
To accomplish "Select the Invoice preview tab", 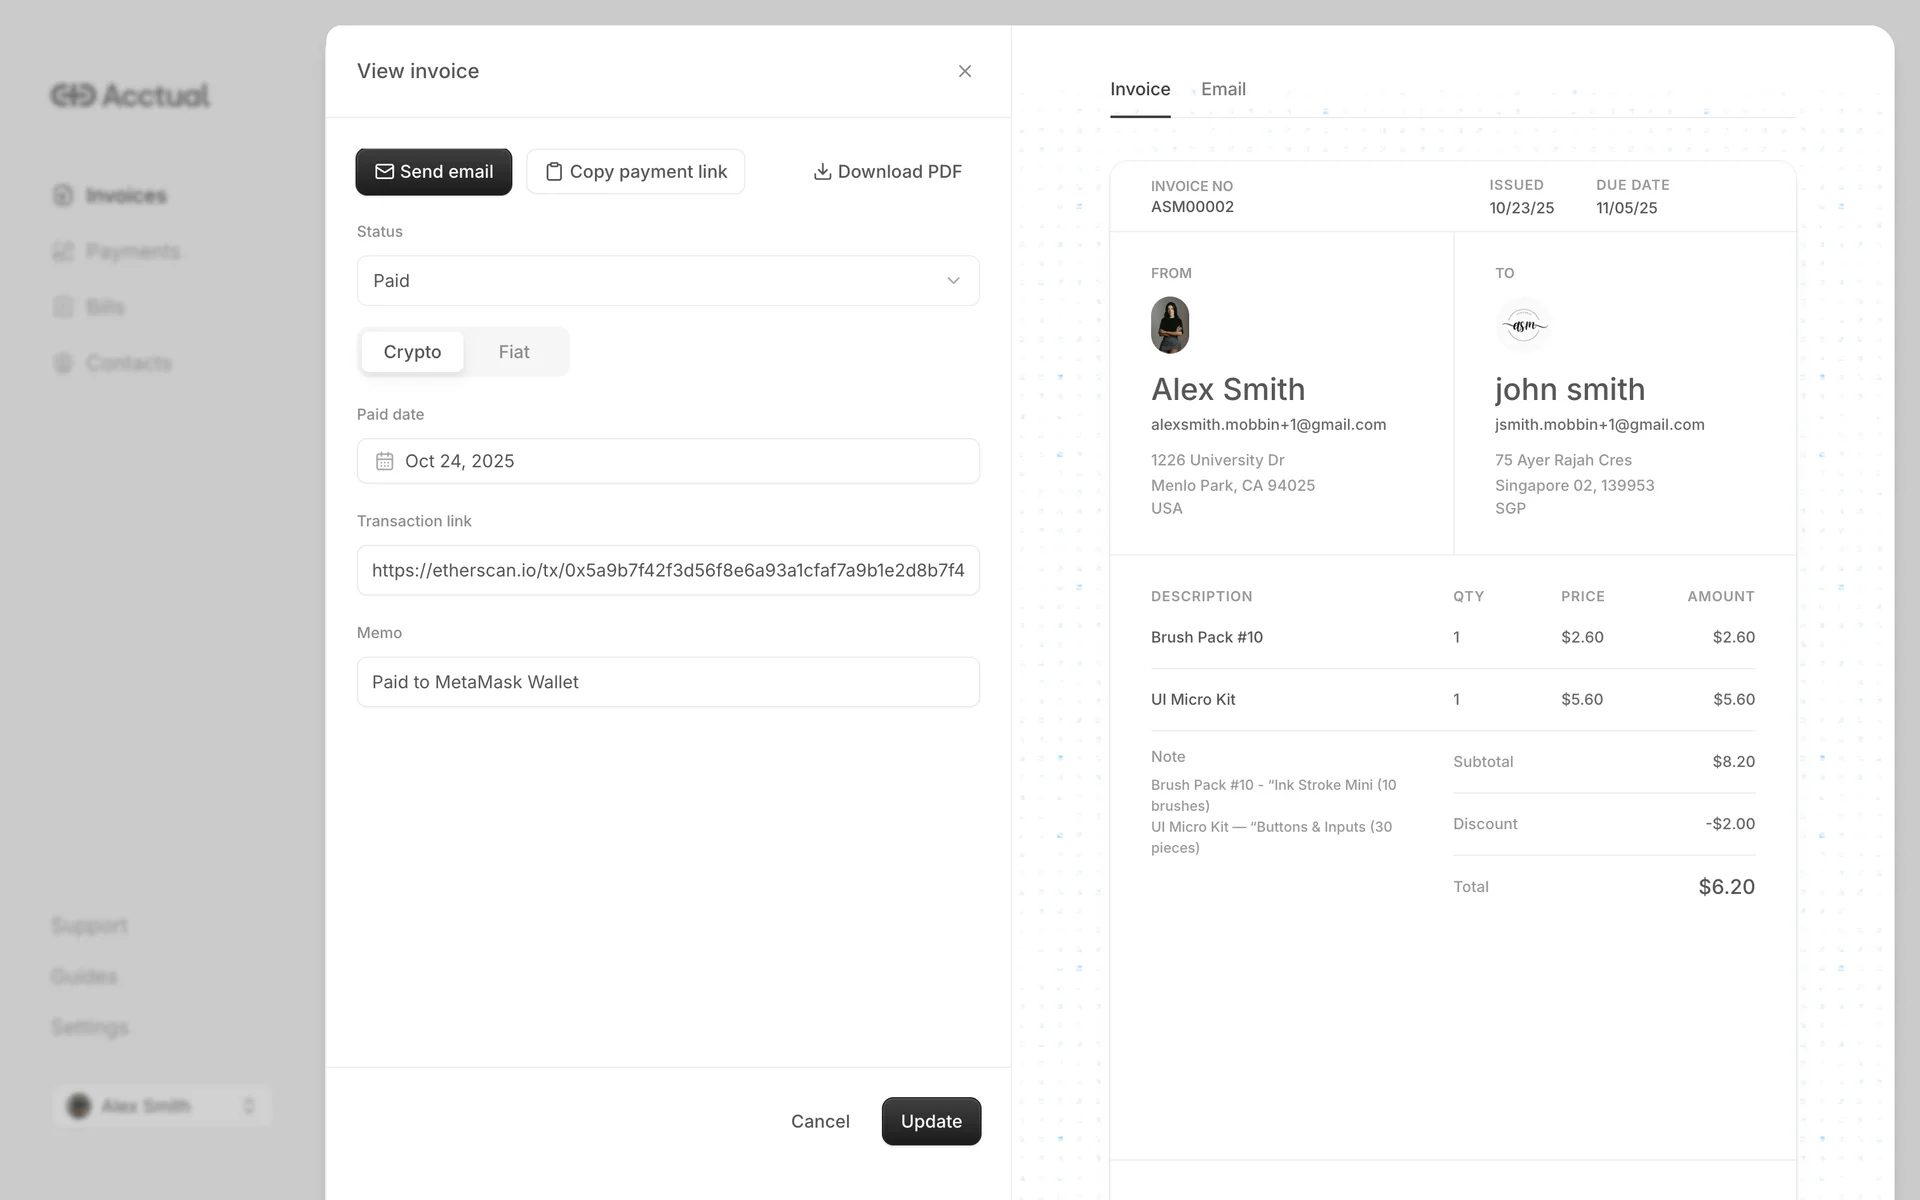I will pyautogui.click(x=1140, y=89).
